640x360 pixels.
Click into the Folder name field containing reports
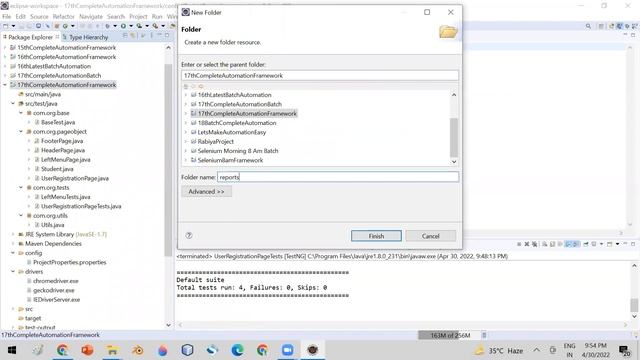click(x=338, y=177)
